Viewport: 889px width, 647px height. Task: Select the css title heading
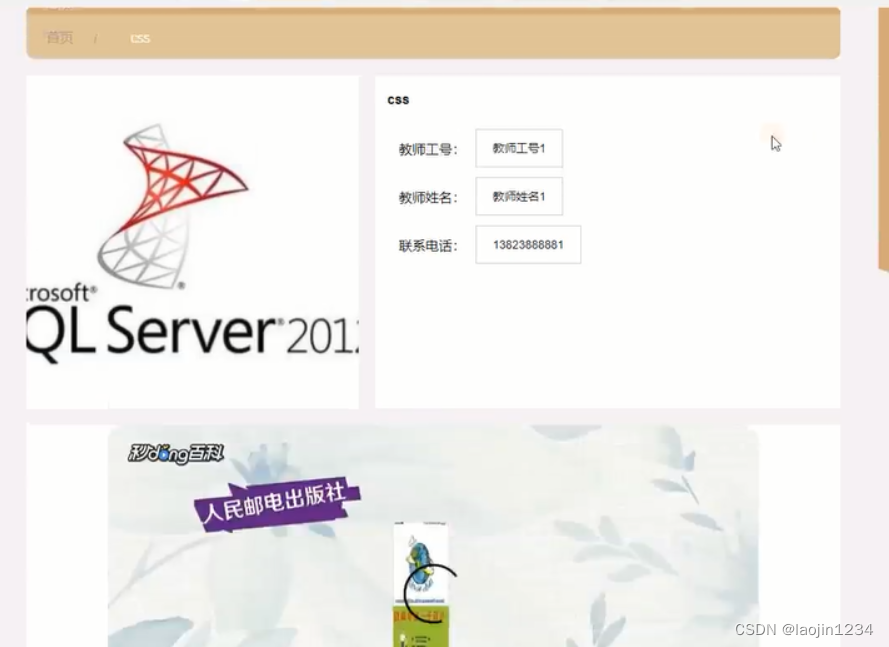point(398,100)
